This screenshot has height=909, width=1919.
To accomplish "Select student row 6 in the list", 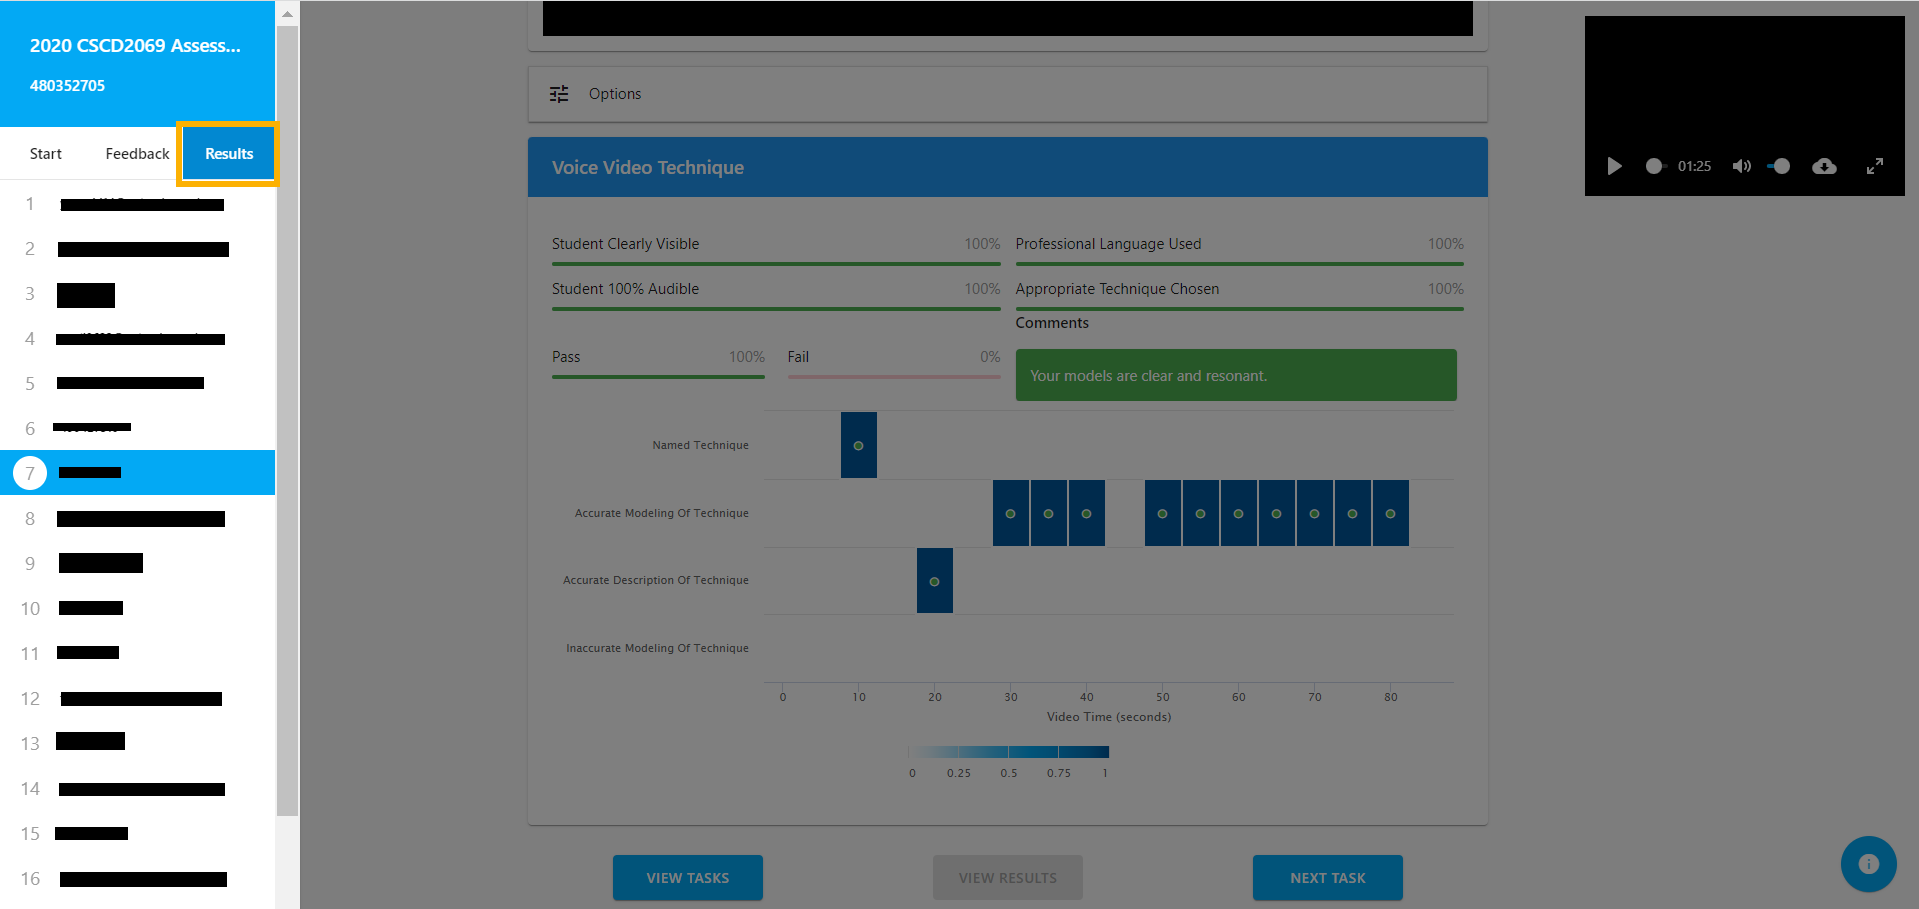I will [x=137, y=428].
